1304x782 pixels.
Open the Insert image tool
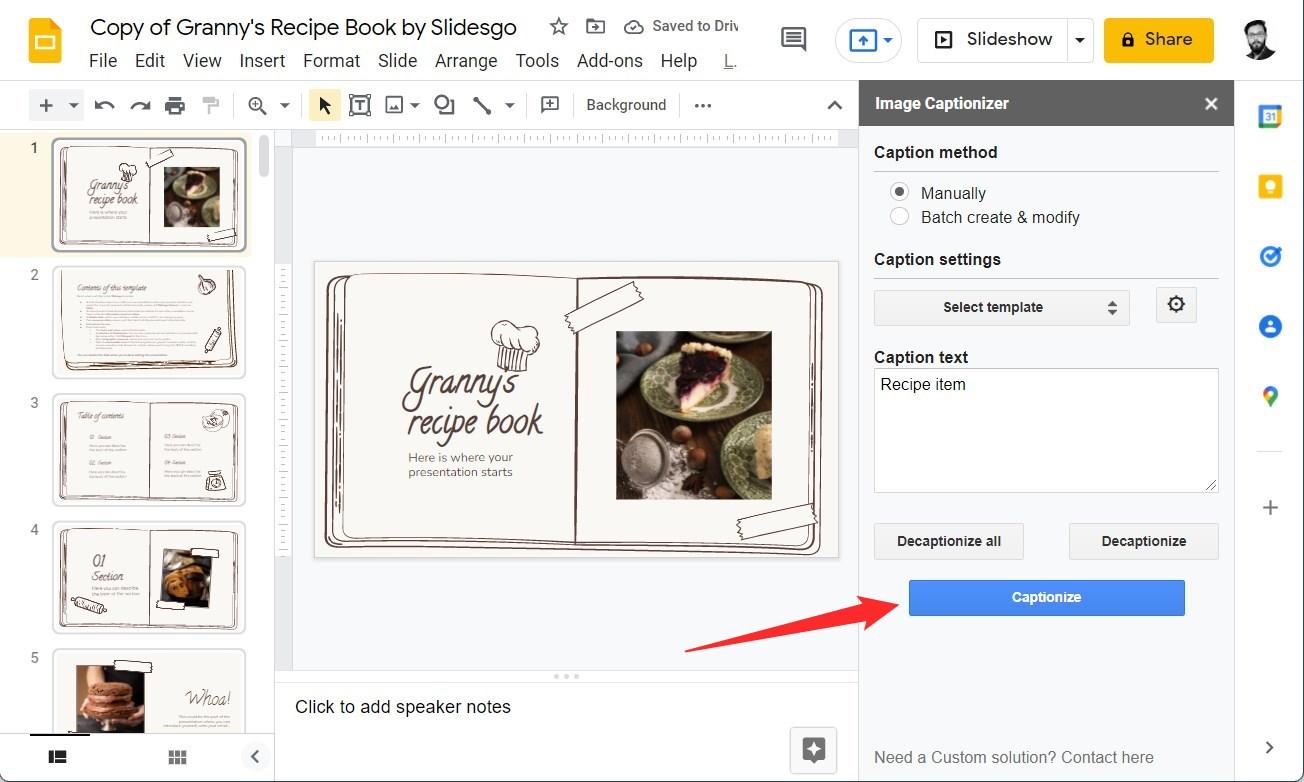click(x=395, y=104)
